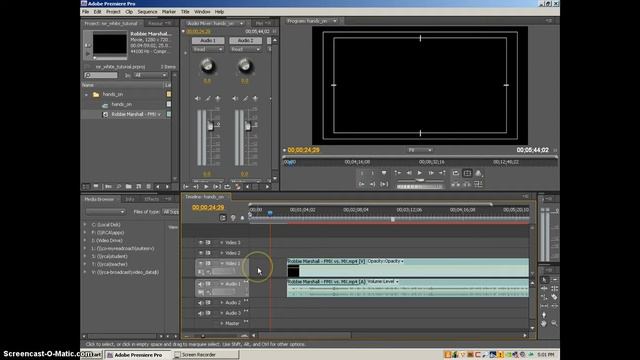This screenshot has height=360, width=640.
Task: Select the Zoom tool in Tools panel
Action: pos(554,323)
